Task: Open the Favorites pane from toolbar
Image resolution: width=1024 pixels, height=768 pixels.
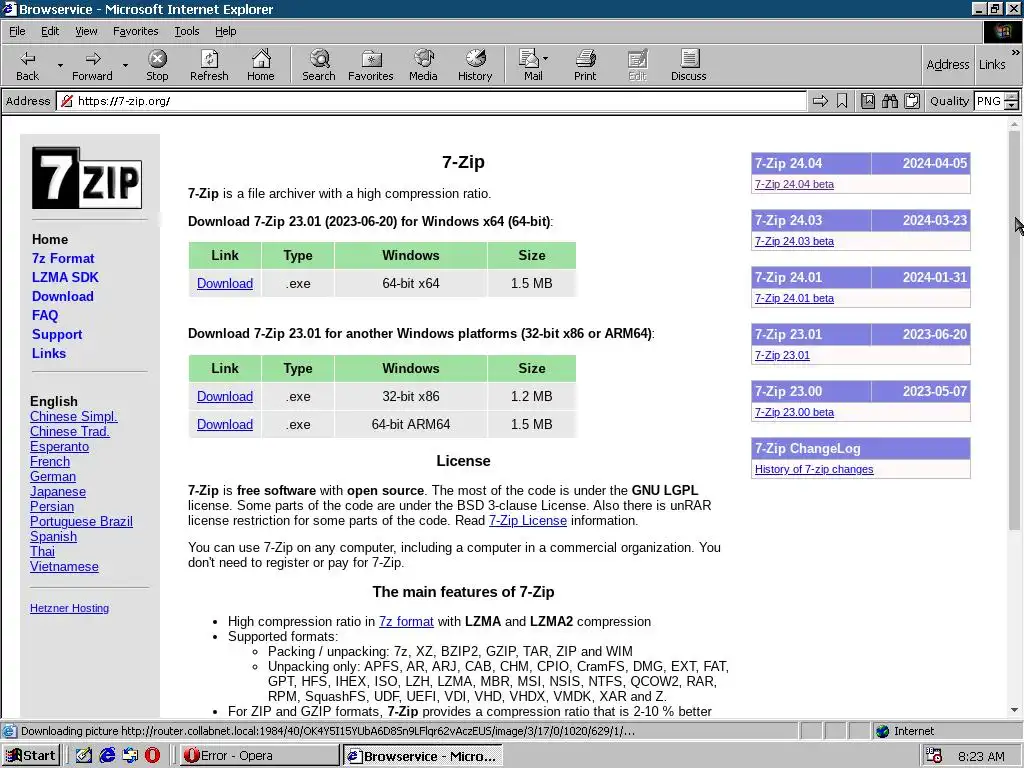Action: (371, 65)
